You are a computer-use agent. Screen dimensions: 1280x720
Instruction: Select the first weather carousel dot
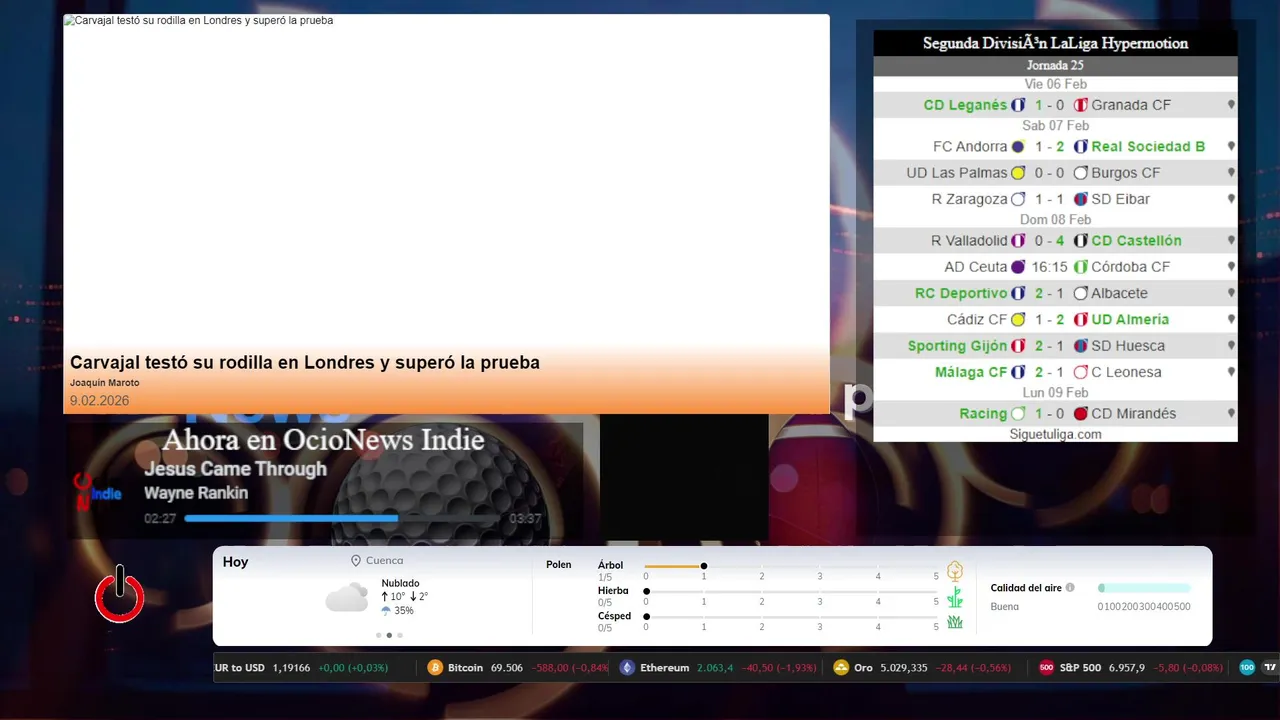(378, 635)
